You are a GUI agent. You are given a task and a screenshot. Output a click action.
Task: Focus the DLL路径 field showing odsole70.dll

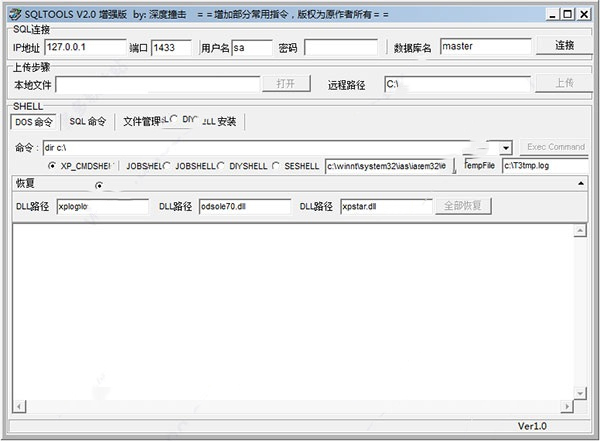[245, 206]
